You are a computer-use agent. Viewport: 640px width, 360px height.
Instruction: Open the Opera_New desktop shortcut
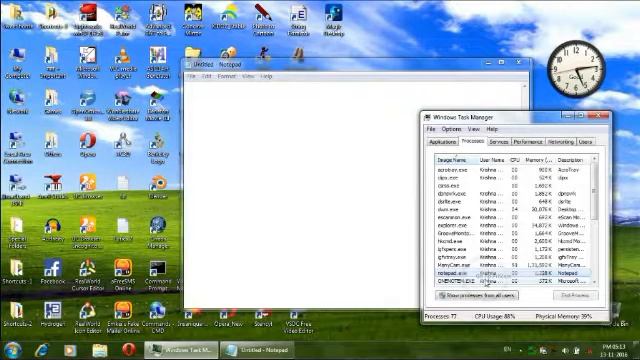pos(228,319)
